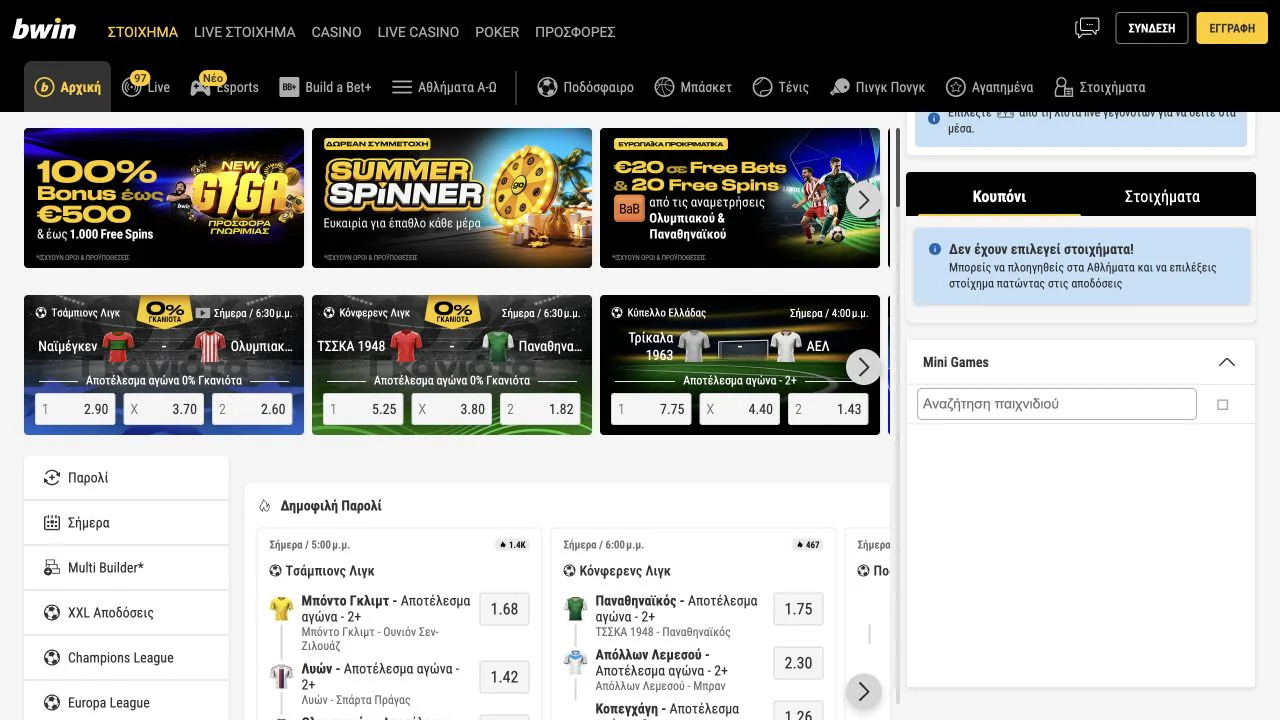Open Live section with 97 badge
1280x720 pixels.
[x=146, y=87]
